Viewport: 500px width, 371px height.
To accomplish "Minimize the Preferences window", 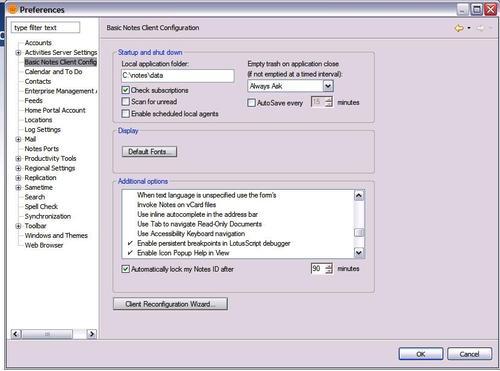I will click(x=462, y=9).
